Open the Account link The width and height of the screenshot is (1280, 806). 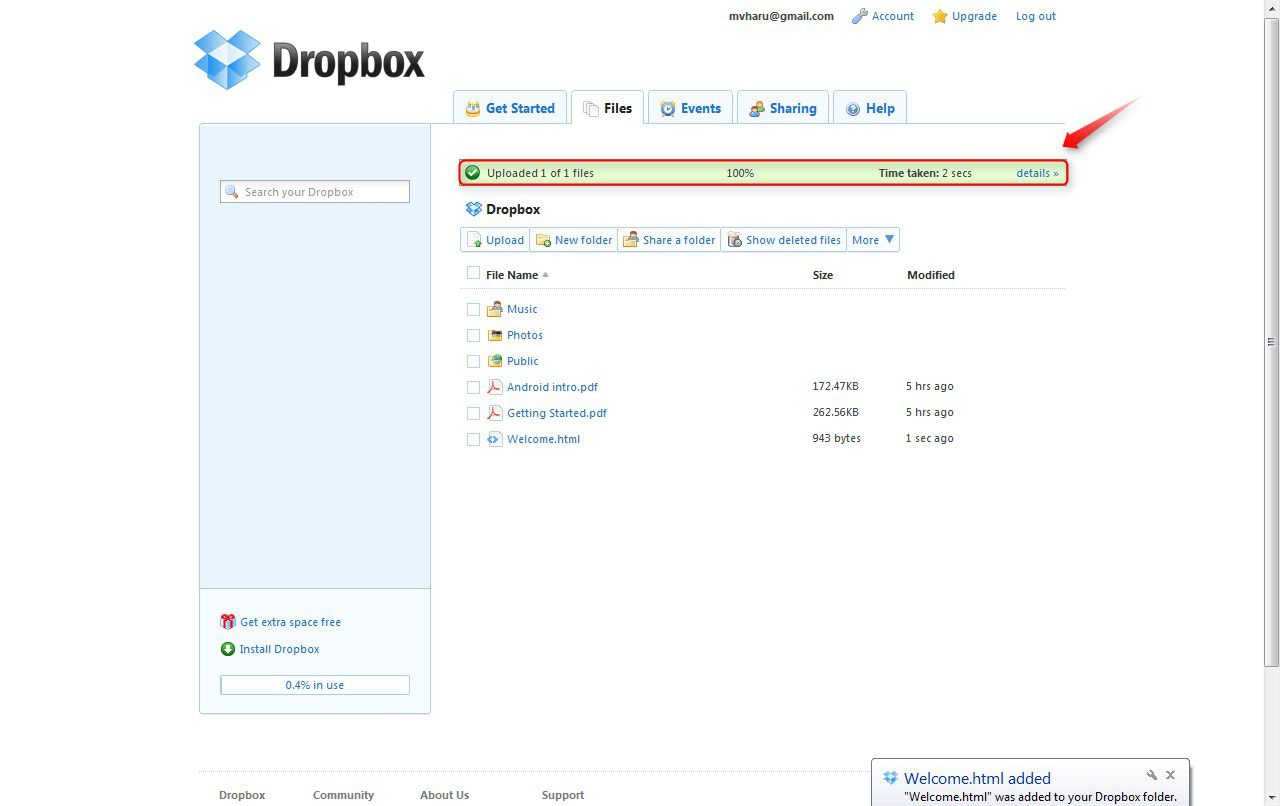893,16
